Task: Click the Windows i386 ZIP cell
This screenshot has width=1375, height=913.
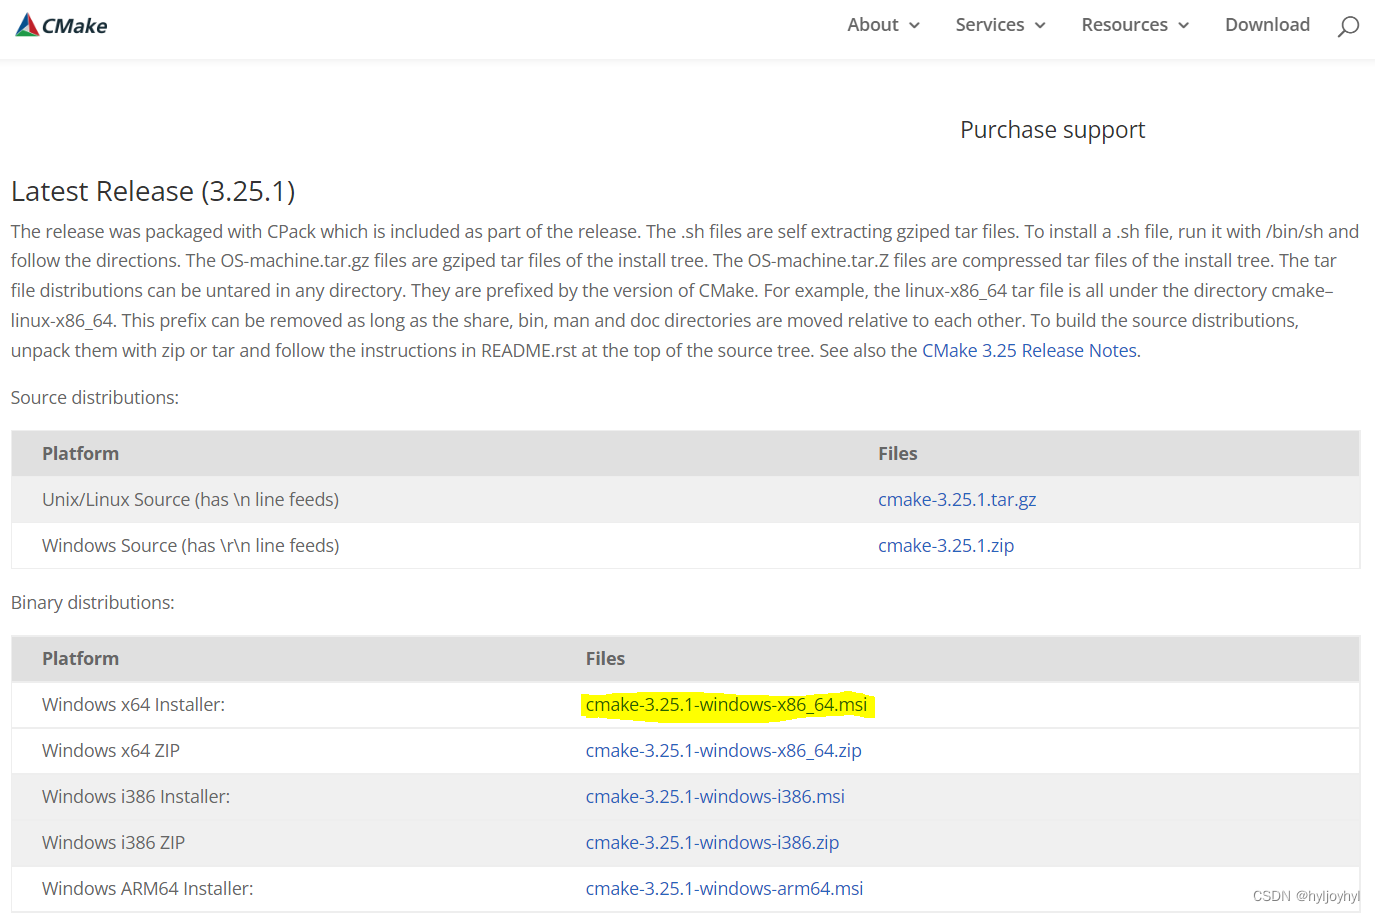Action: (x=113, y=843)
